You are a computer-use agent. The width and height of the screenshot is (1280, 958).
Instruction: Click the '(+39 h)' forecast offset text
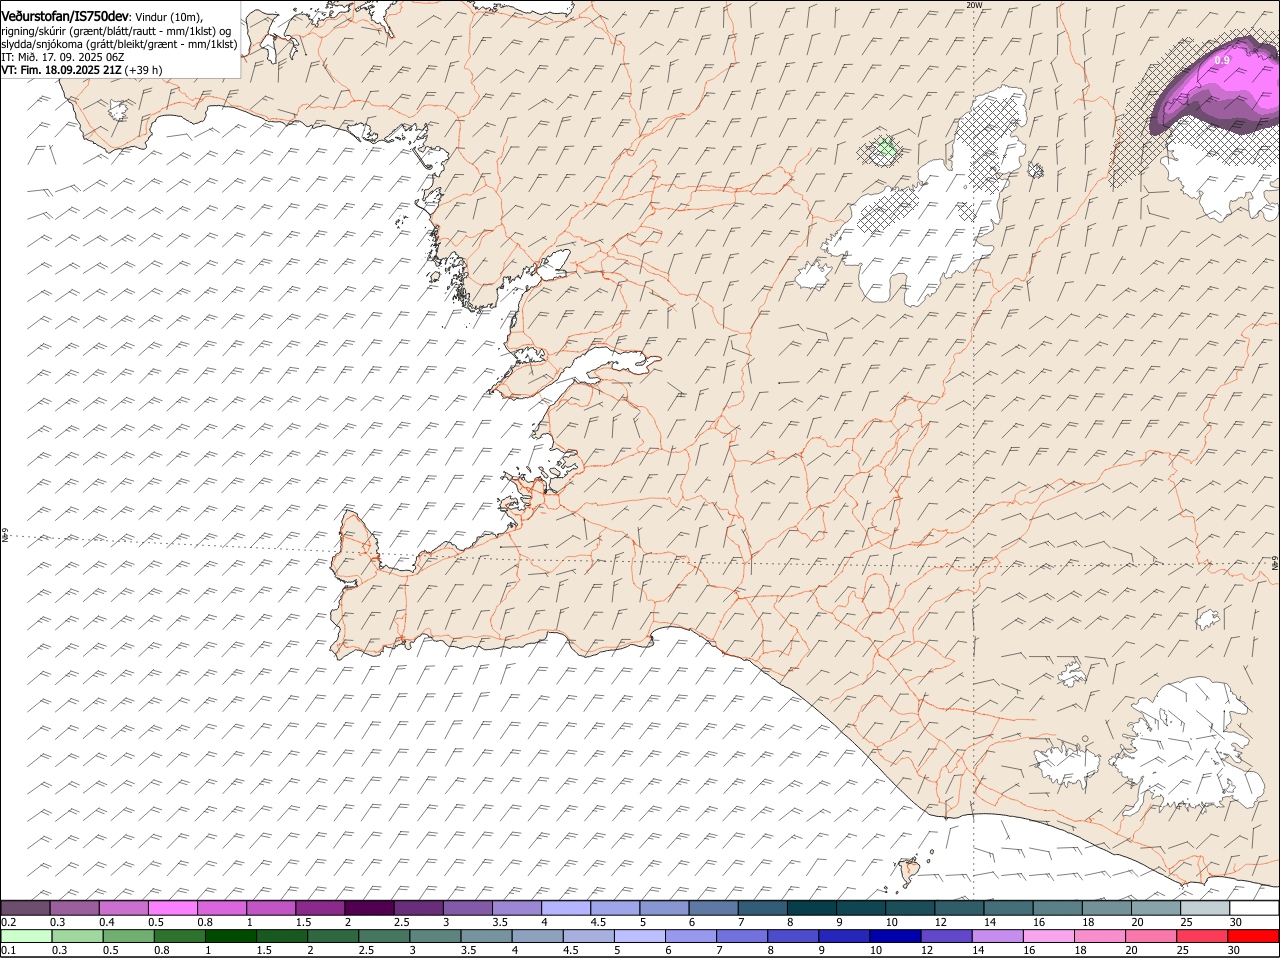tap(144, 70)
